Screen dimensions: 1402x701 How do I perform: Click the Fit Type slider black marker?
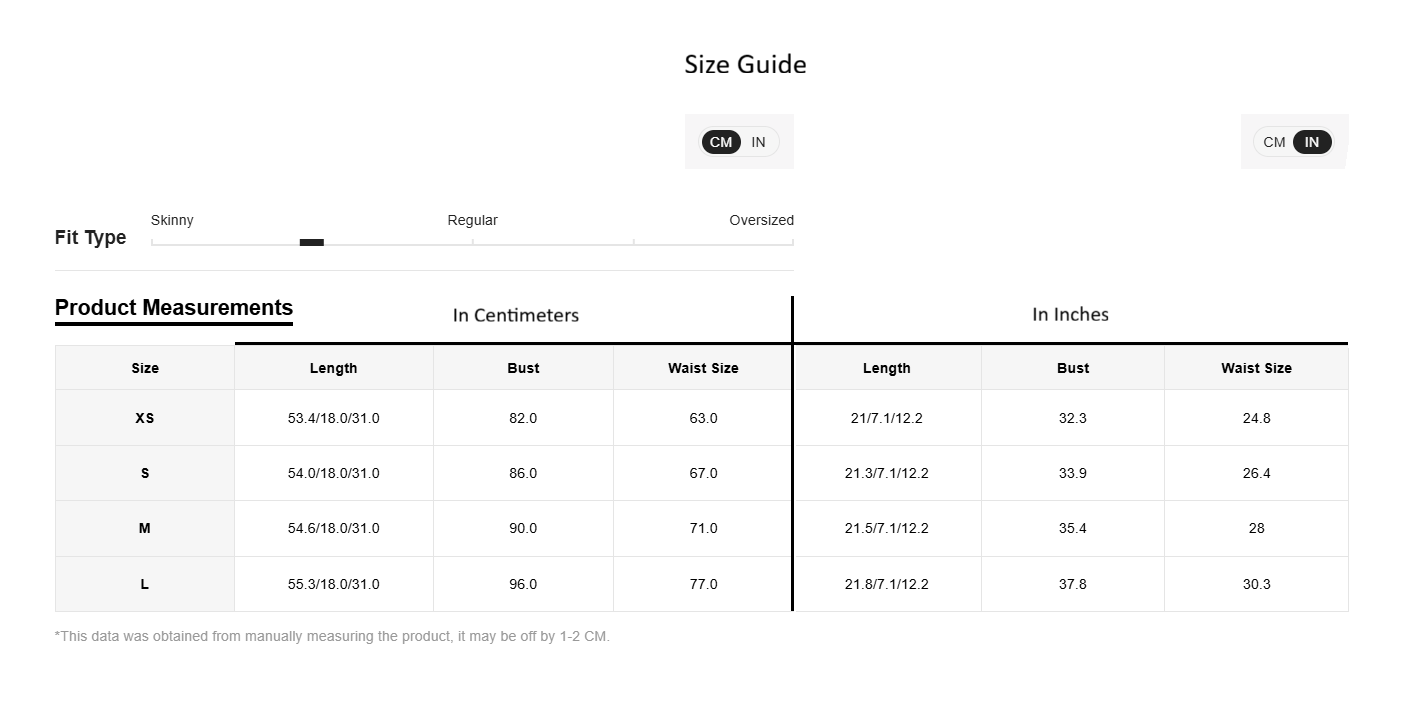tap(312, 242)
